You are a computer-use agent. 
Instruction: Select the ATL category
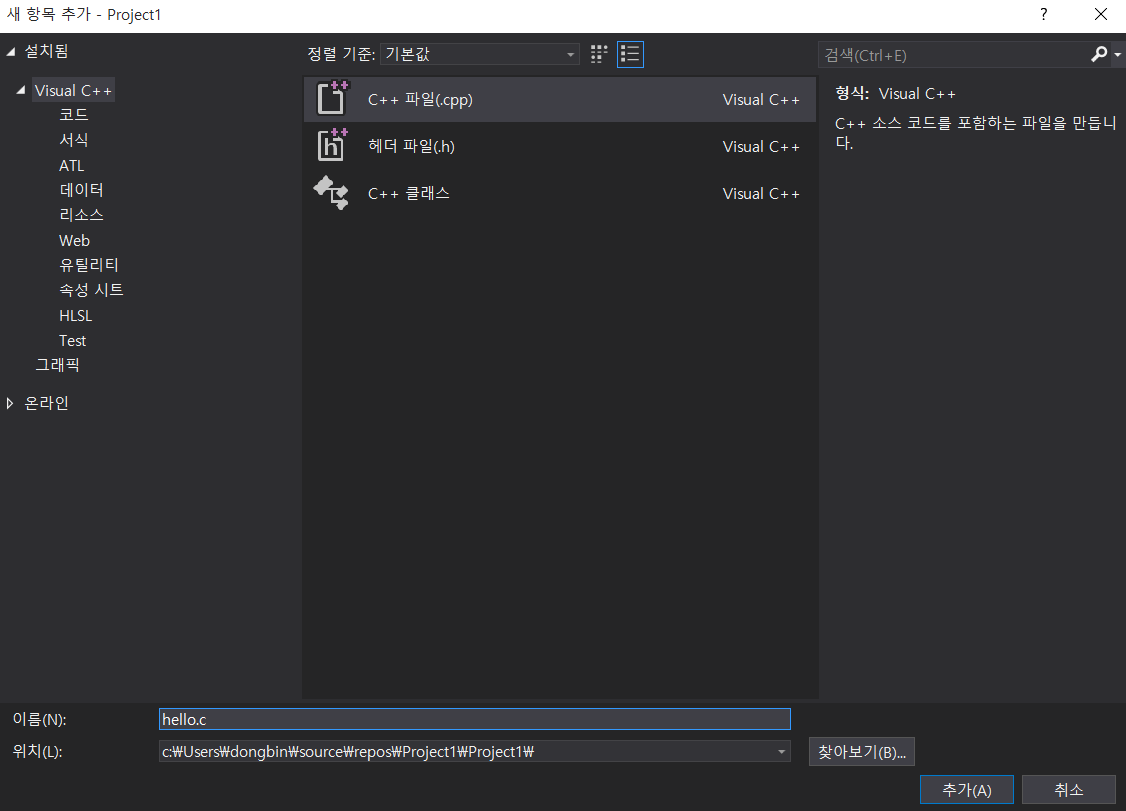[x=71, y=166]
